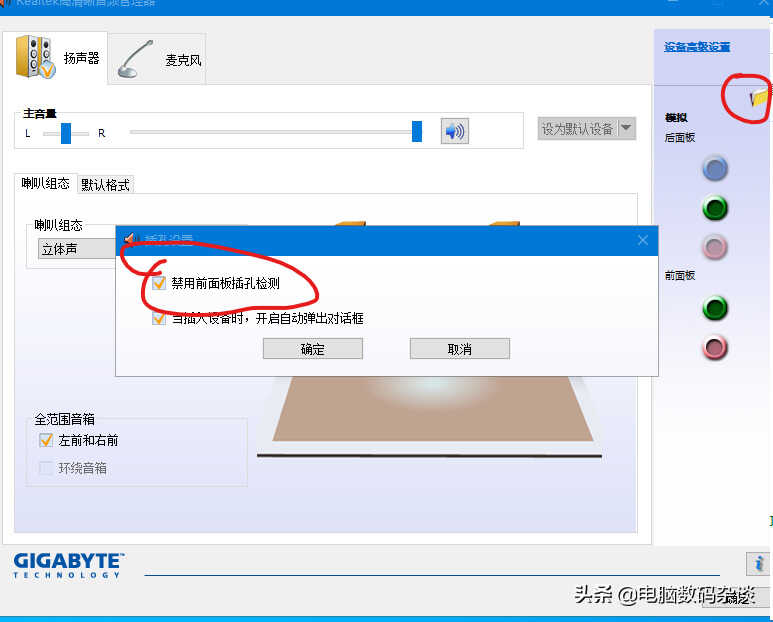Screen dimensions: 773x622
Task: Open the yellow folder jack settings icon
Action: pyautogui.click(x=760, y=98)
